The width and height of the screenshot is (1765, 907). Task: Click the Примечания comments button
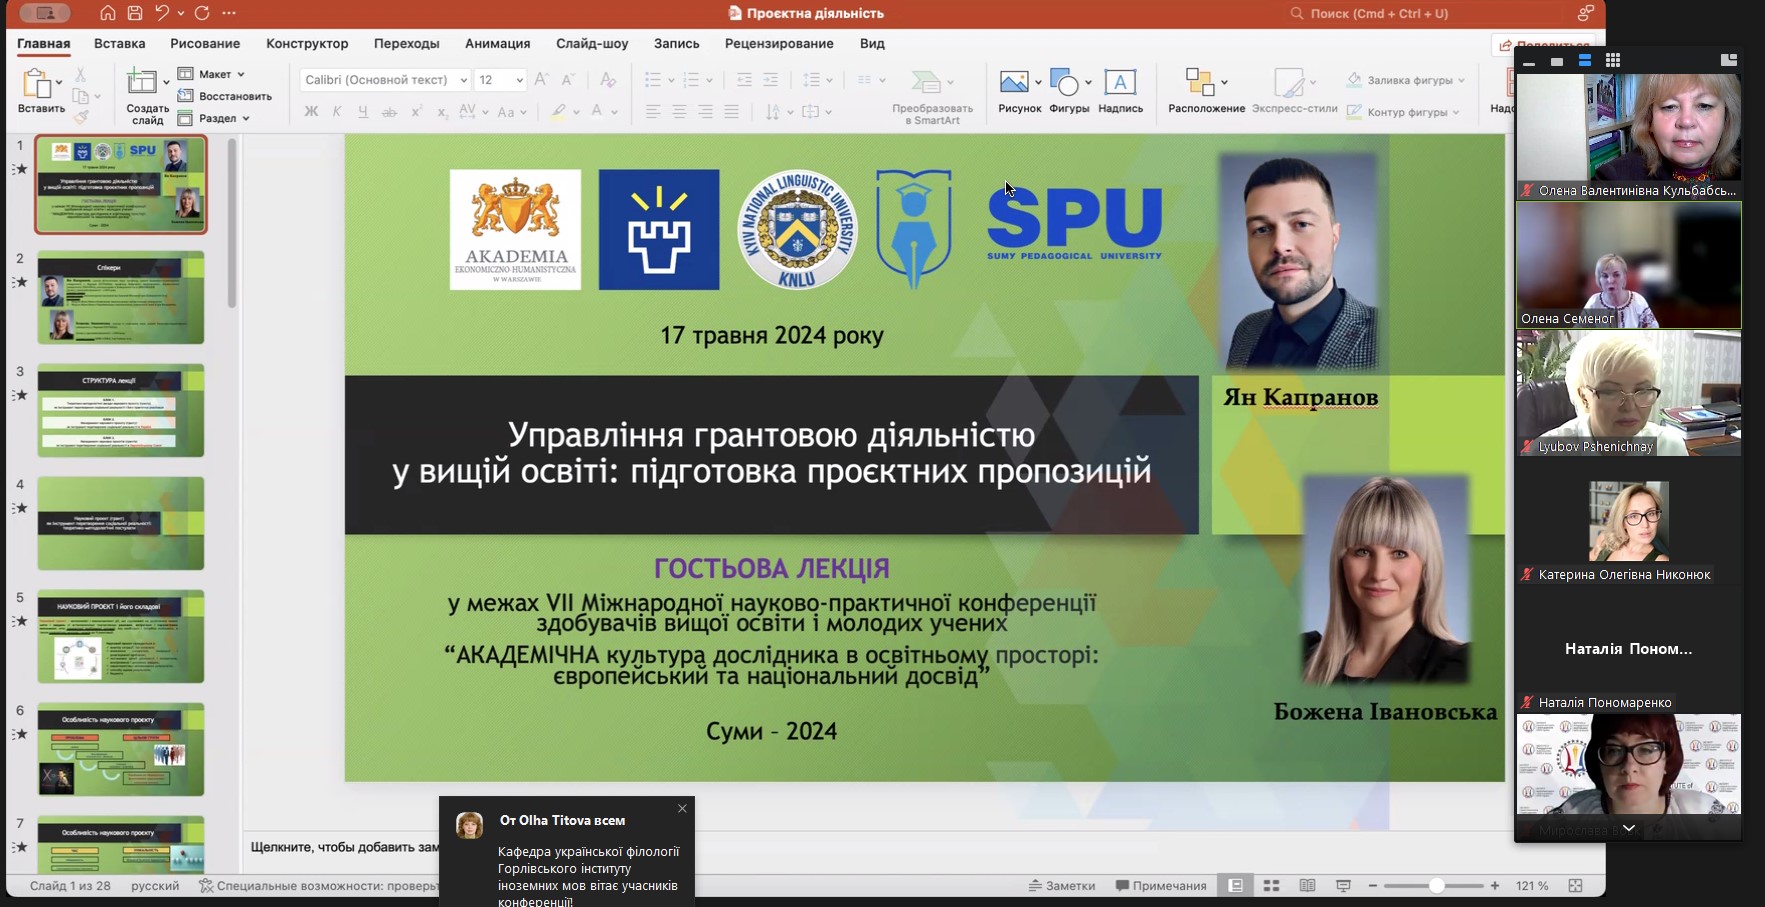coord(1161,886)
